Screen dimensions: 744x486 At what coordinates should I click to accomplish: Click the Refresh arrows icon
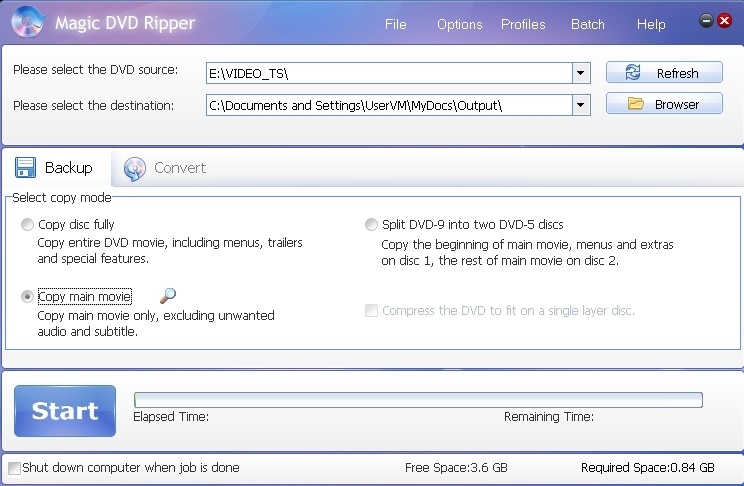tap(632, 73)
